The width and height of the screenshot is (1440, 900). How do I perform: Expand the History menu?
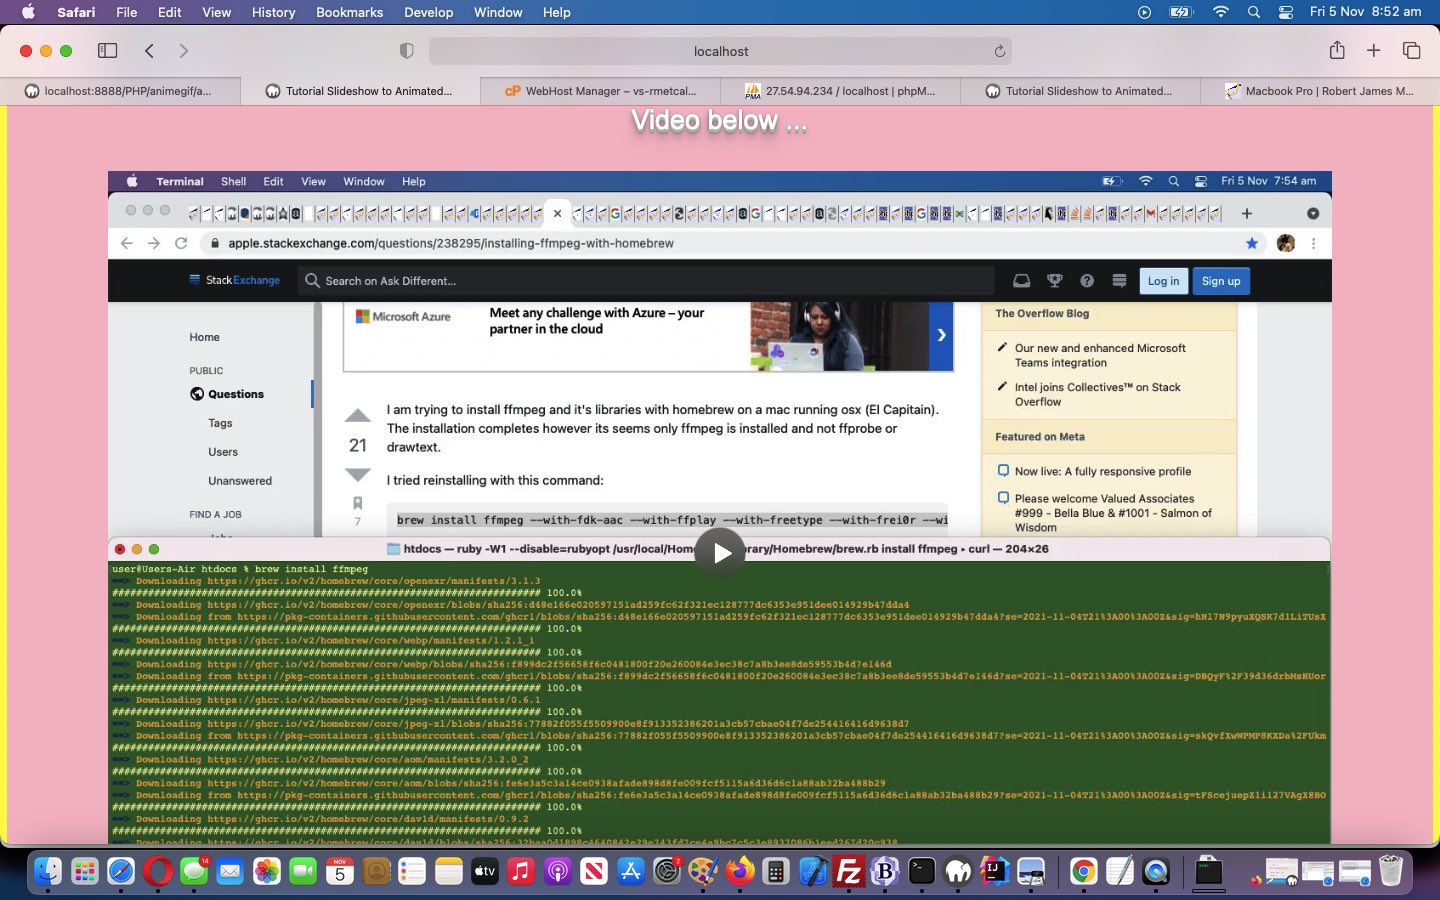pos(273,12)
